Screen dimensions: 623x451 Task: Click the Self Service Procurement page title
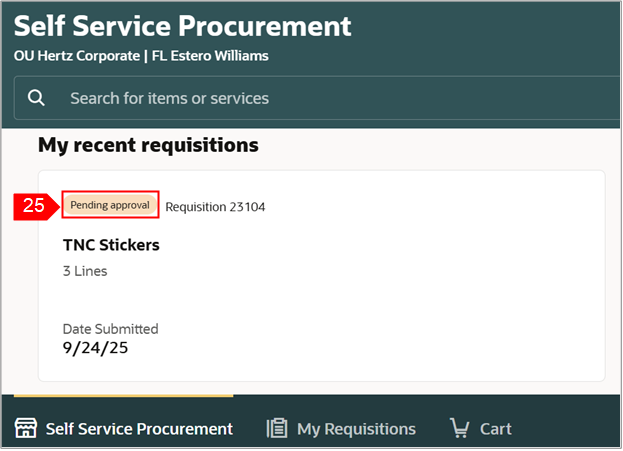(182, 26)
